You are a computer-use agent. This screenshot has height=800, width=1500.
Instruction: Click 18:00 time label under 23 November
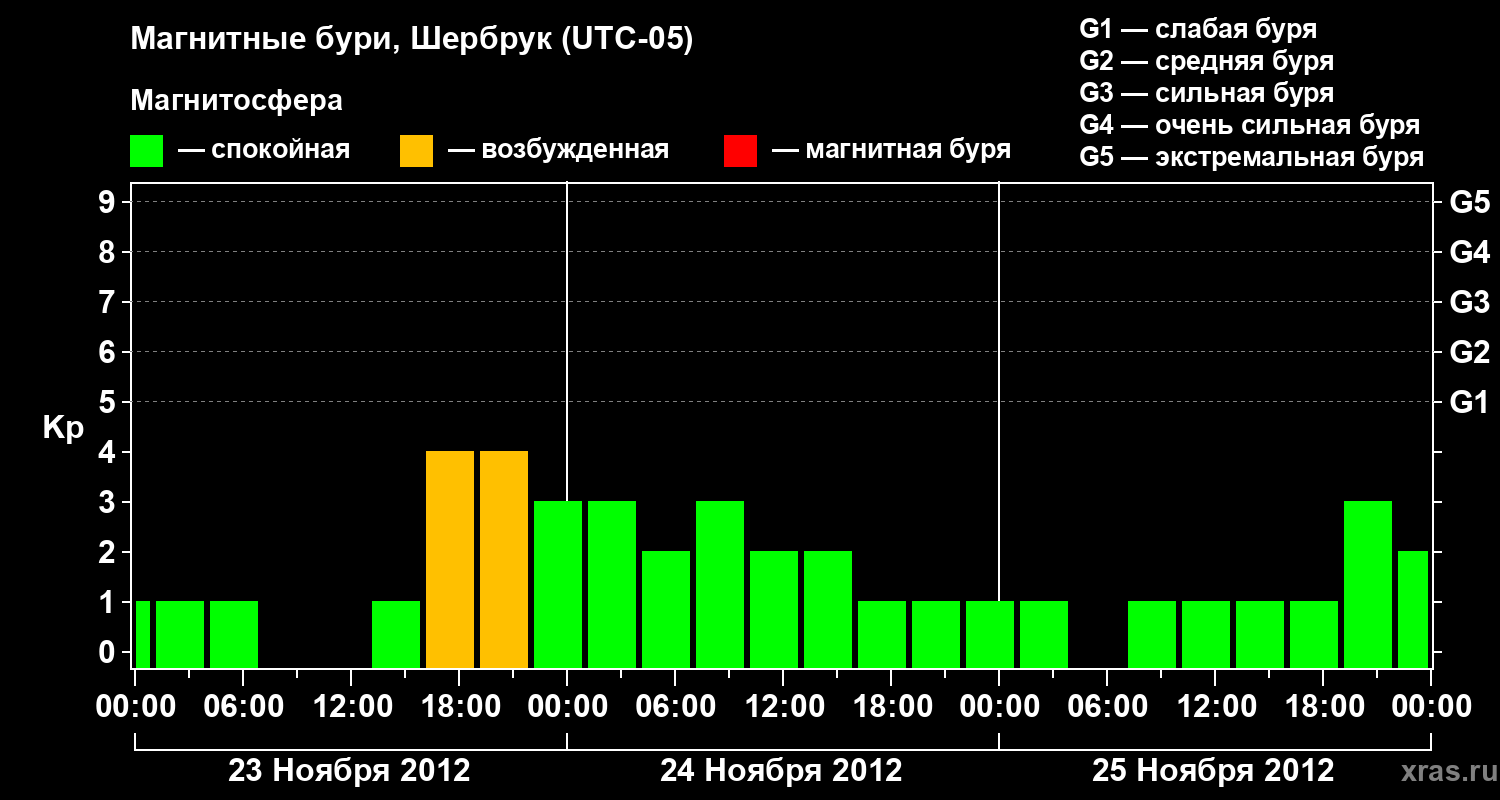click(x=459, y=706)
